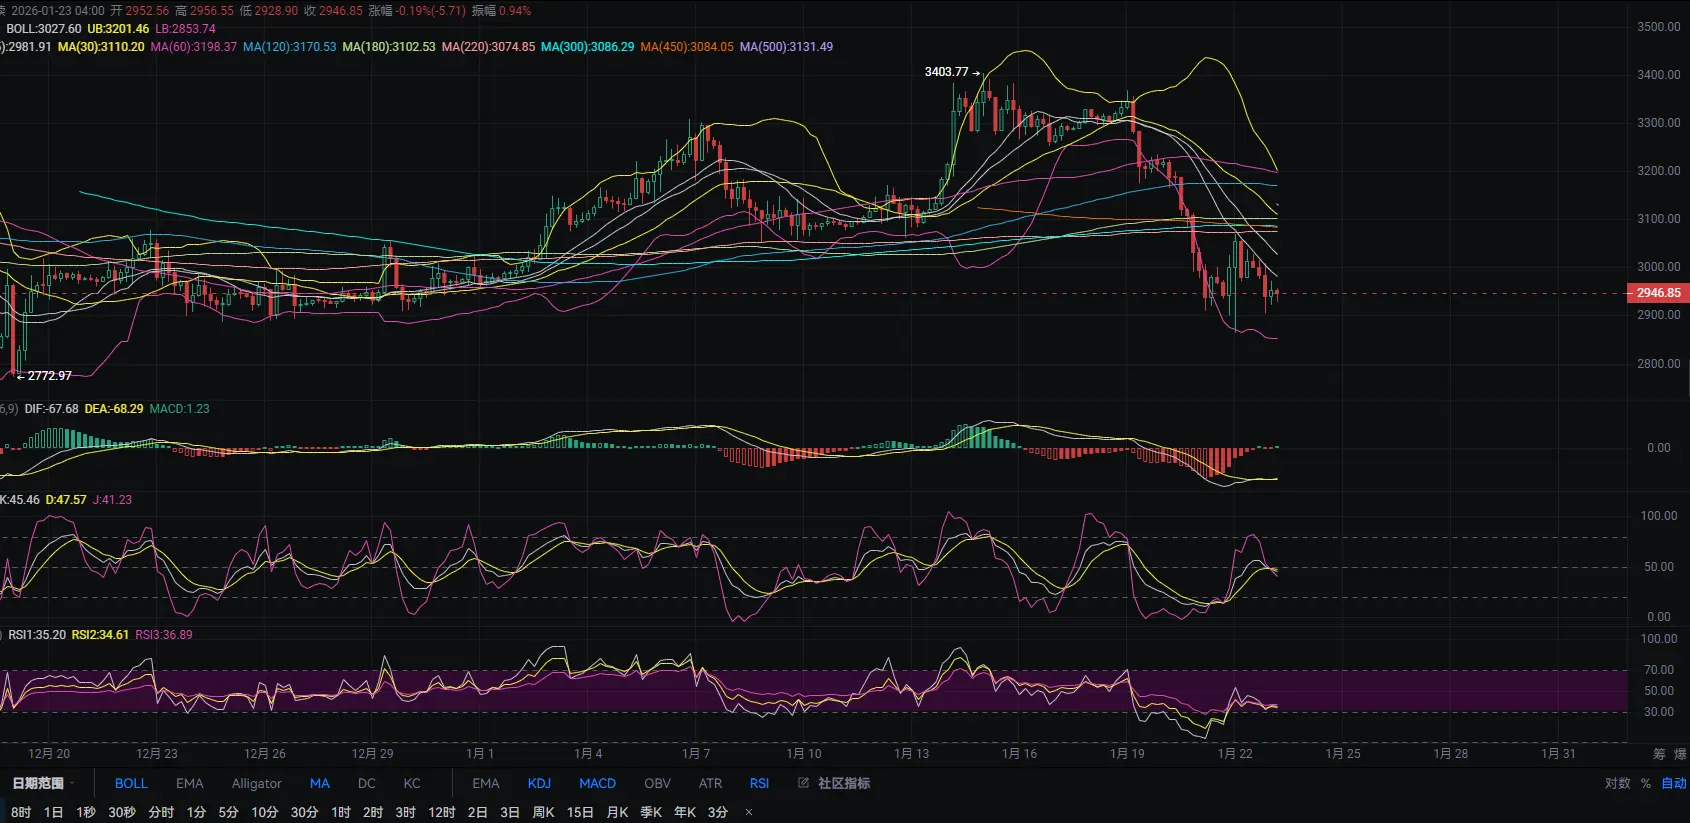Click the UB:3201.46 upper band value

point(118,29)
